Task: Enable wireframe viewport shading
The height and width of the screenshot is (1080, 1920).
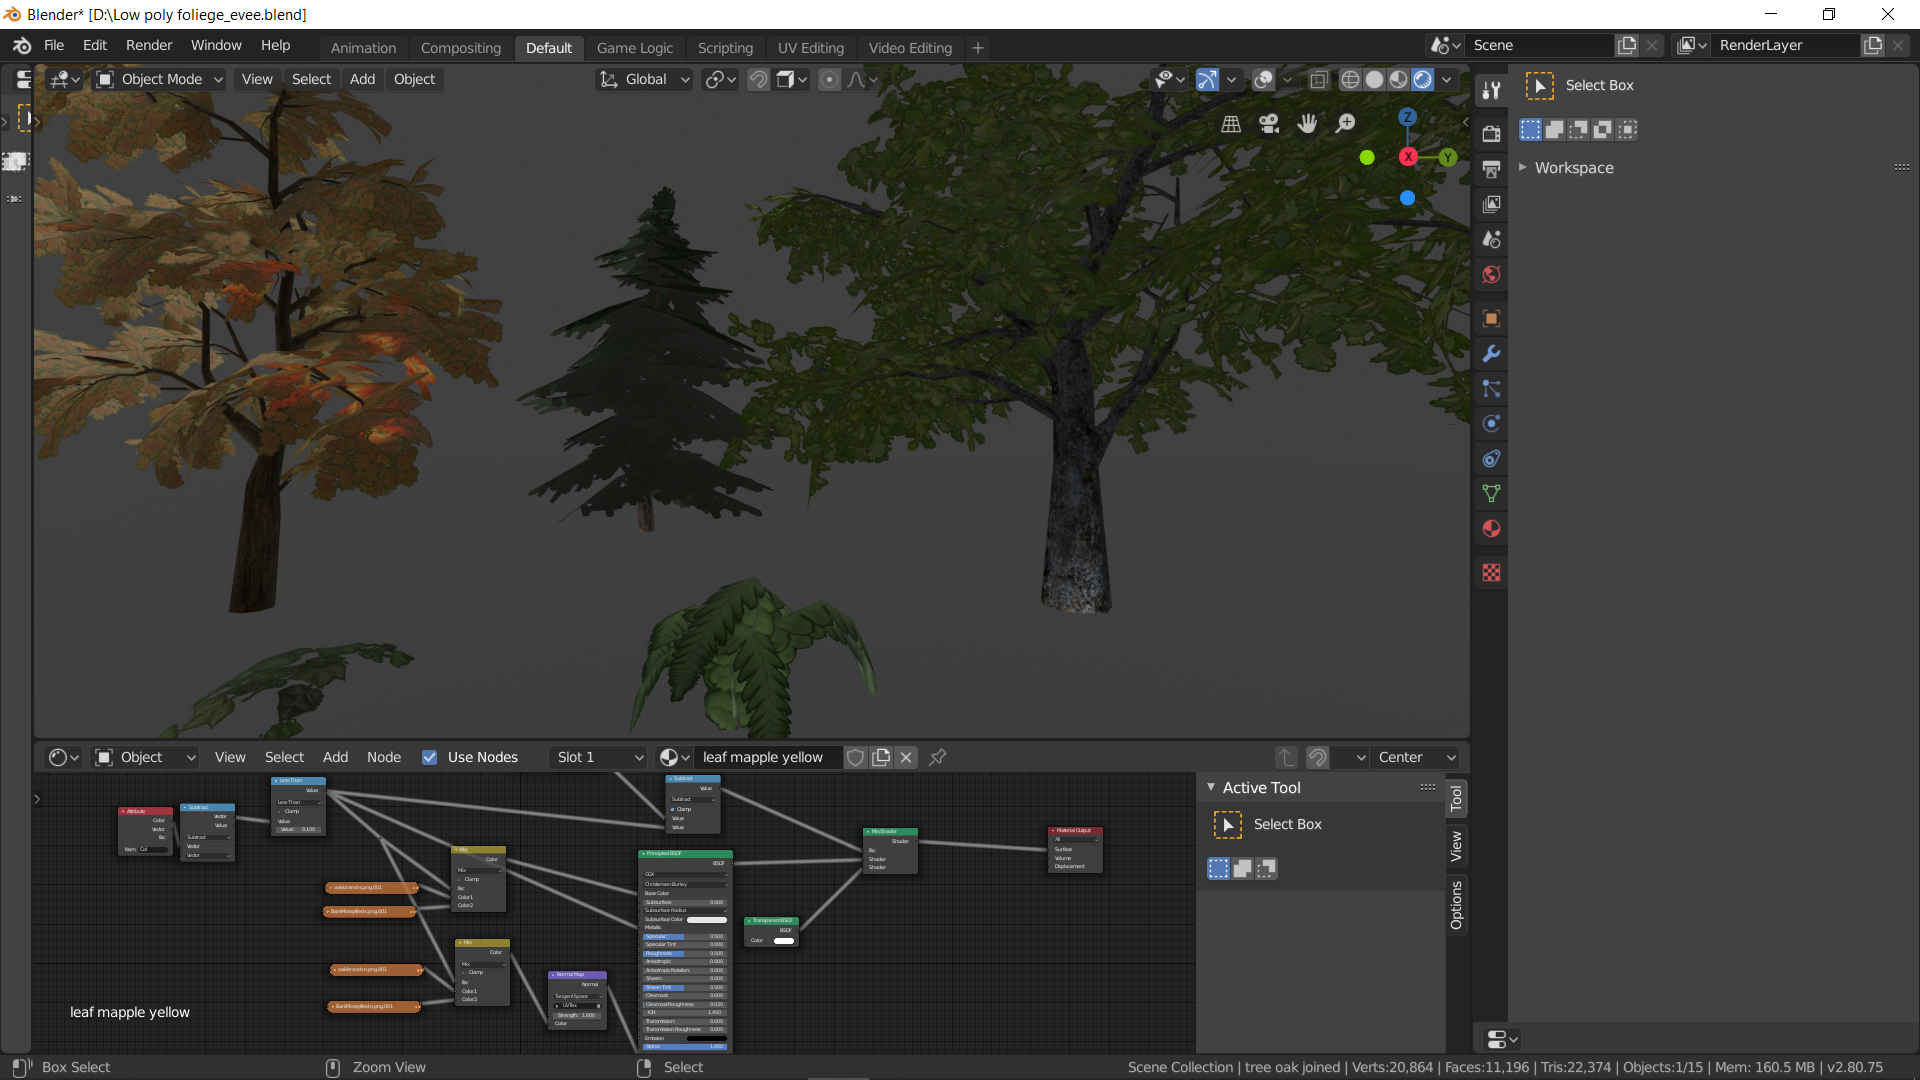Action: (1350, 79)
